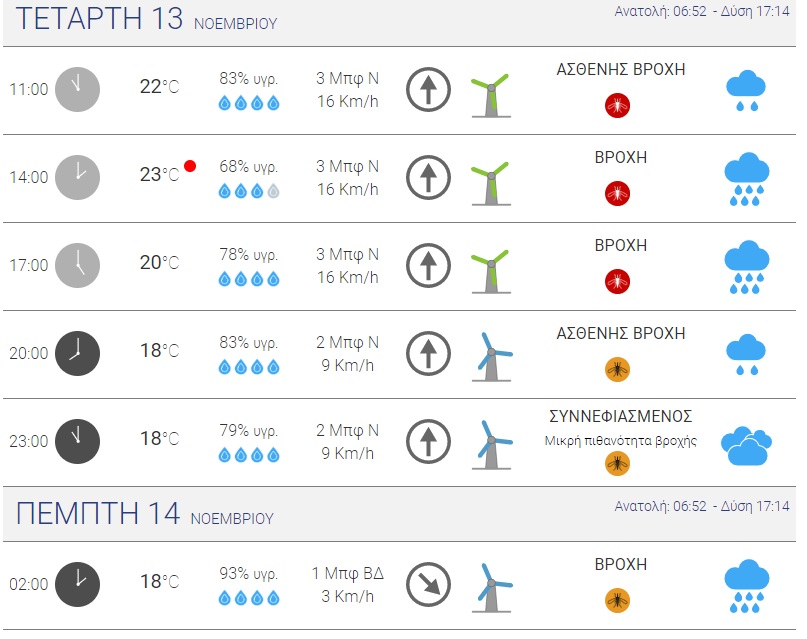This screenshot has width=807, height=639.
Task: Click the 93% υγρ. humidity reading
Action: click(249, 574)
